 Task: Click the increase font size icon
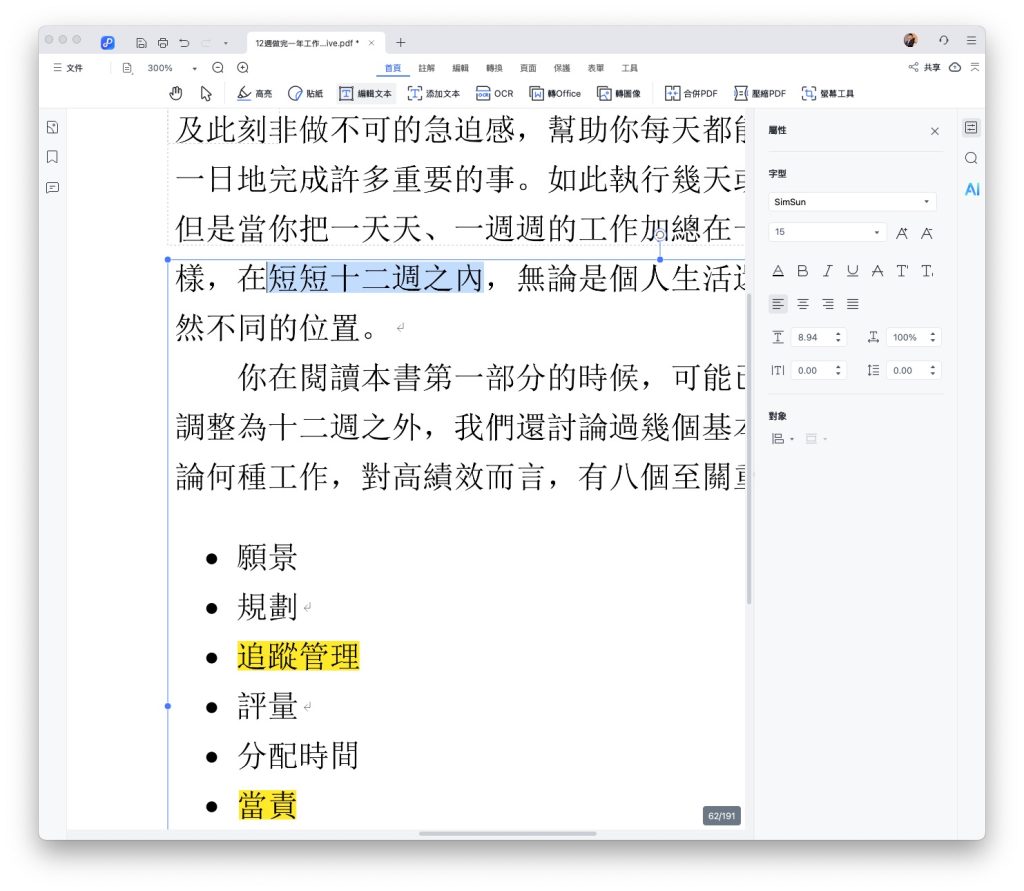click(x=902, y=233)
